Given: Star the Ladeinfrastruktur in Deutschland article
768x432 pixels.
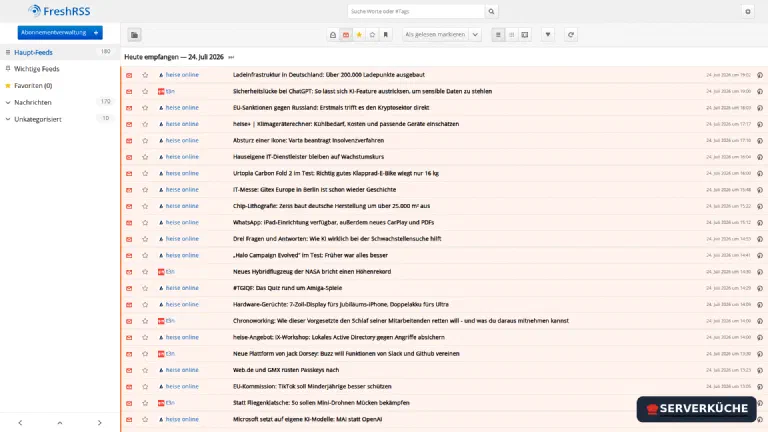Looking at the screenshot, I should pos(145,75).
